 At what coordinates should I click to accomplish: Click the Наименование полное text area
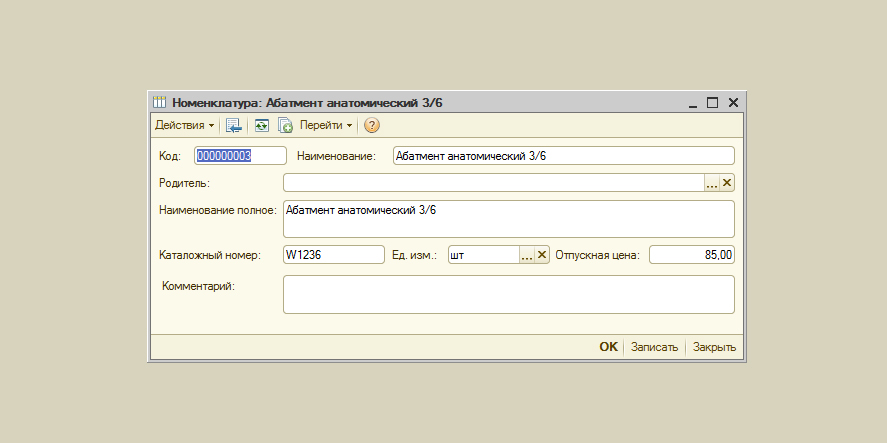[508, 219]
